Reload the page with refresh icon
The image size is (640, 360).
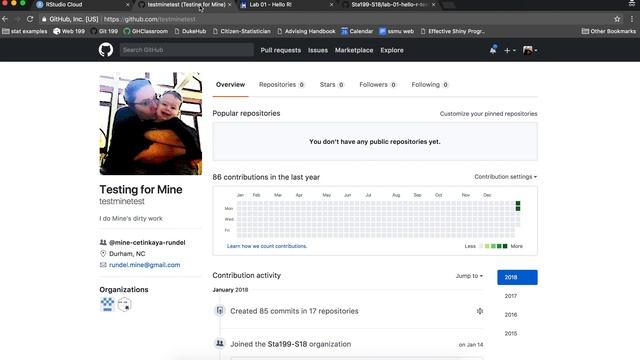pyautogui.click(x=30, y=19)
